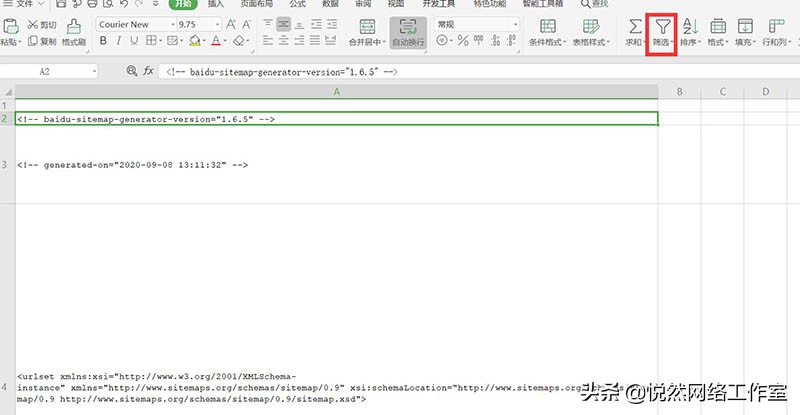Viewport: 800px width, 415px height.
Task: Click the decrease decimal places icon
Action: tap(512, 40)
